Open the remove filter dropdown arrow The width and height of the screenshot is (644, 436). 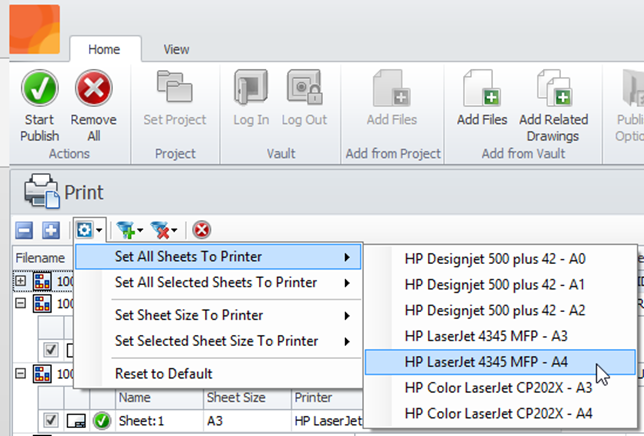tap(174, 230)
